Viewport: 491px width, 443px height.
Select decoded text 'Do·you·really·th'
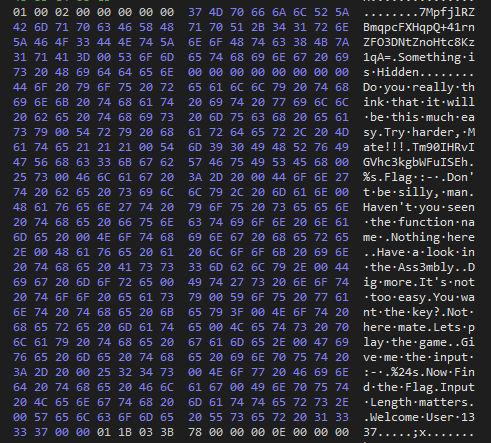click(x=419, y=87)
